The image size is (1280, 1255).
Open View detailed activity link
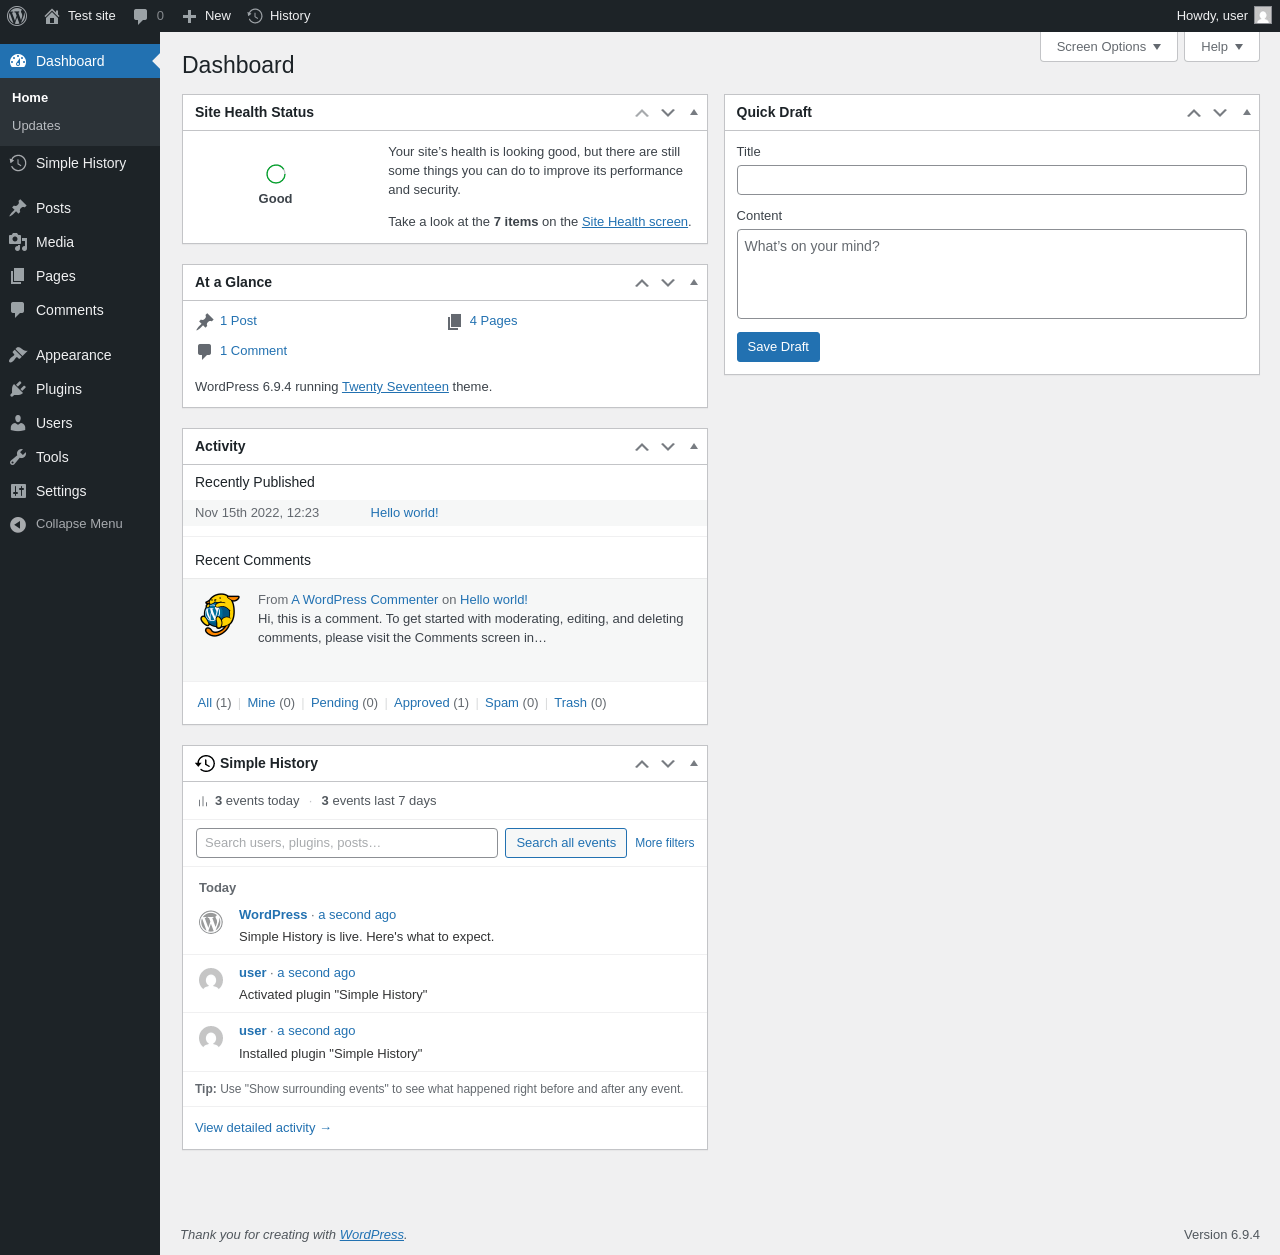point(263,1128)
